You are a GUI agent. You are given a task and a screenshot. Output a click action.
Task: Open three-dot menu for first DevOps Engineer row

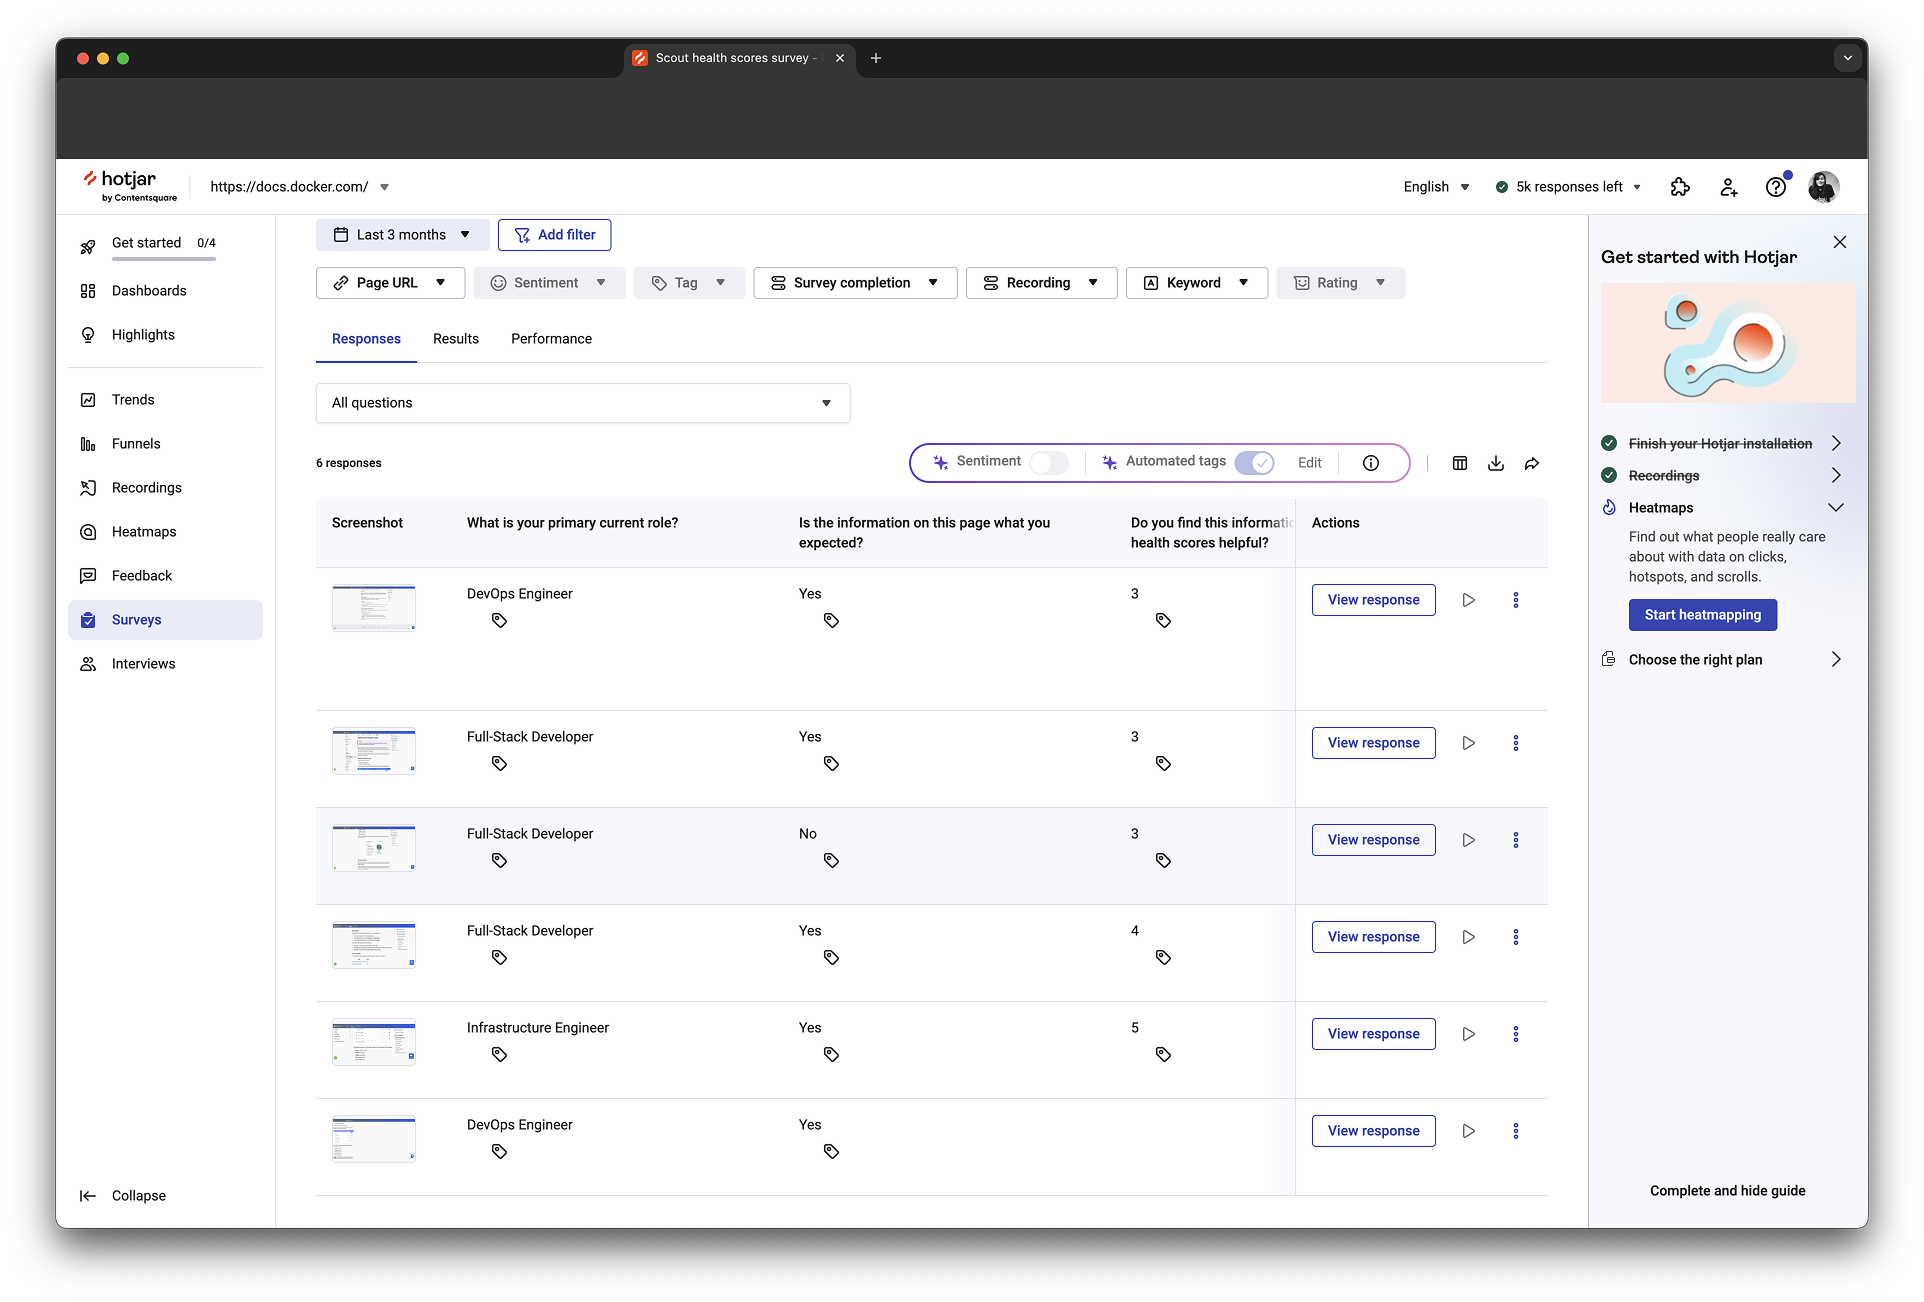coord(1516,600)
